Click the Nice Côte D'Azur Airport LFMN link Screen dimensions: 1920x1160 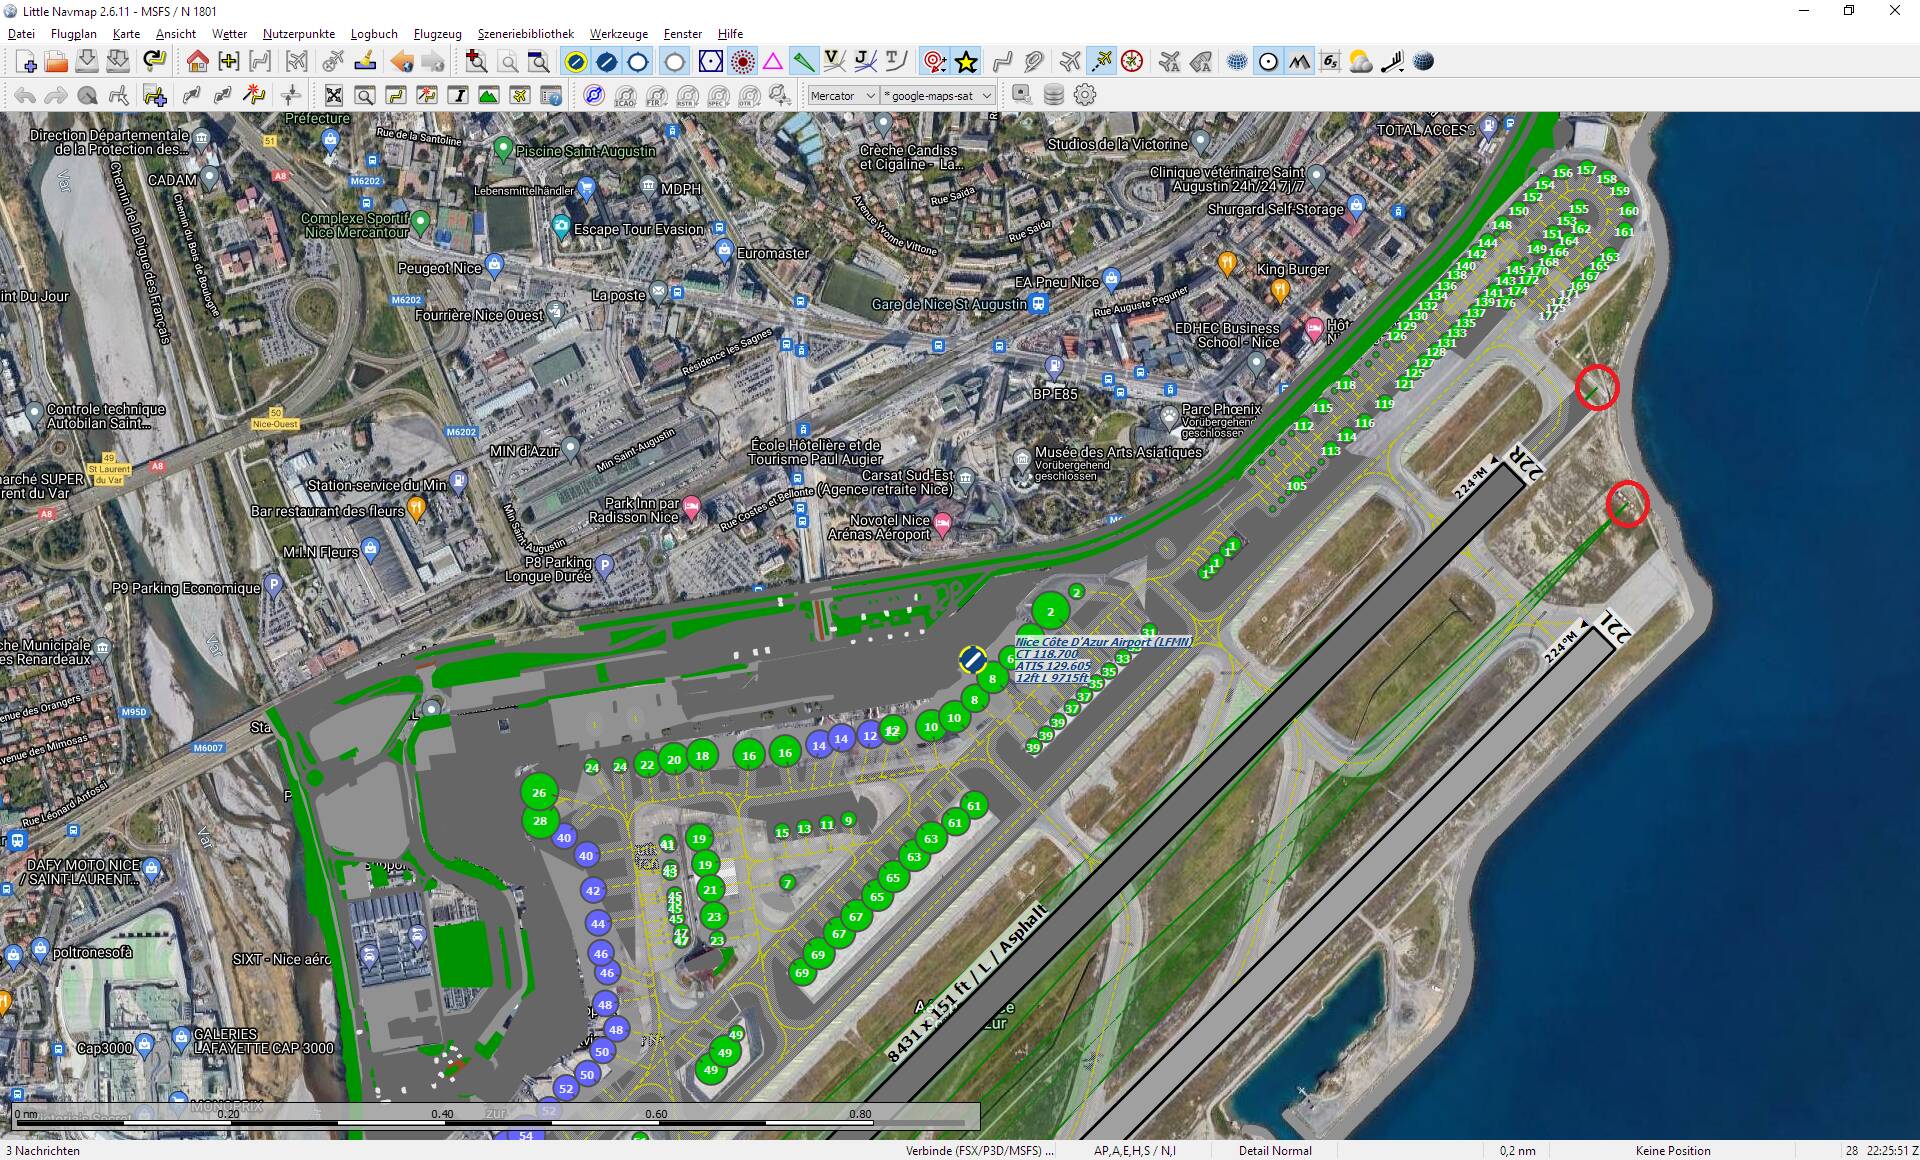[x=1102, y=642]
